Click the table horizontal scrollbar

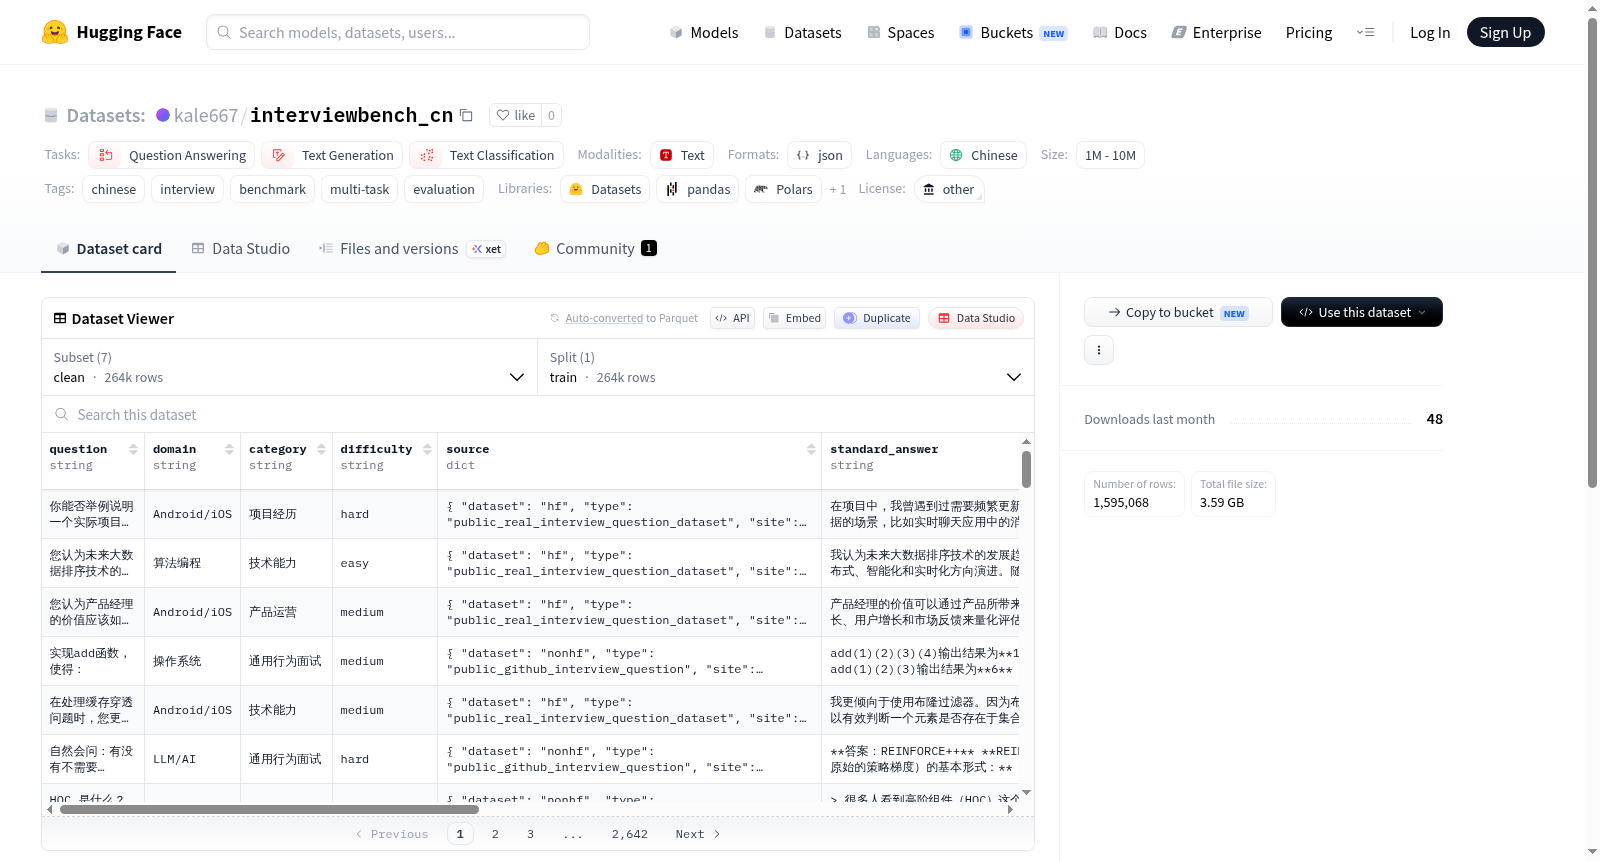(x=269, y=809)
